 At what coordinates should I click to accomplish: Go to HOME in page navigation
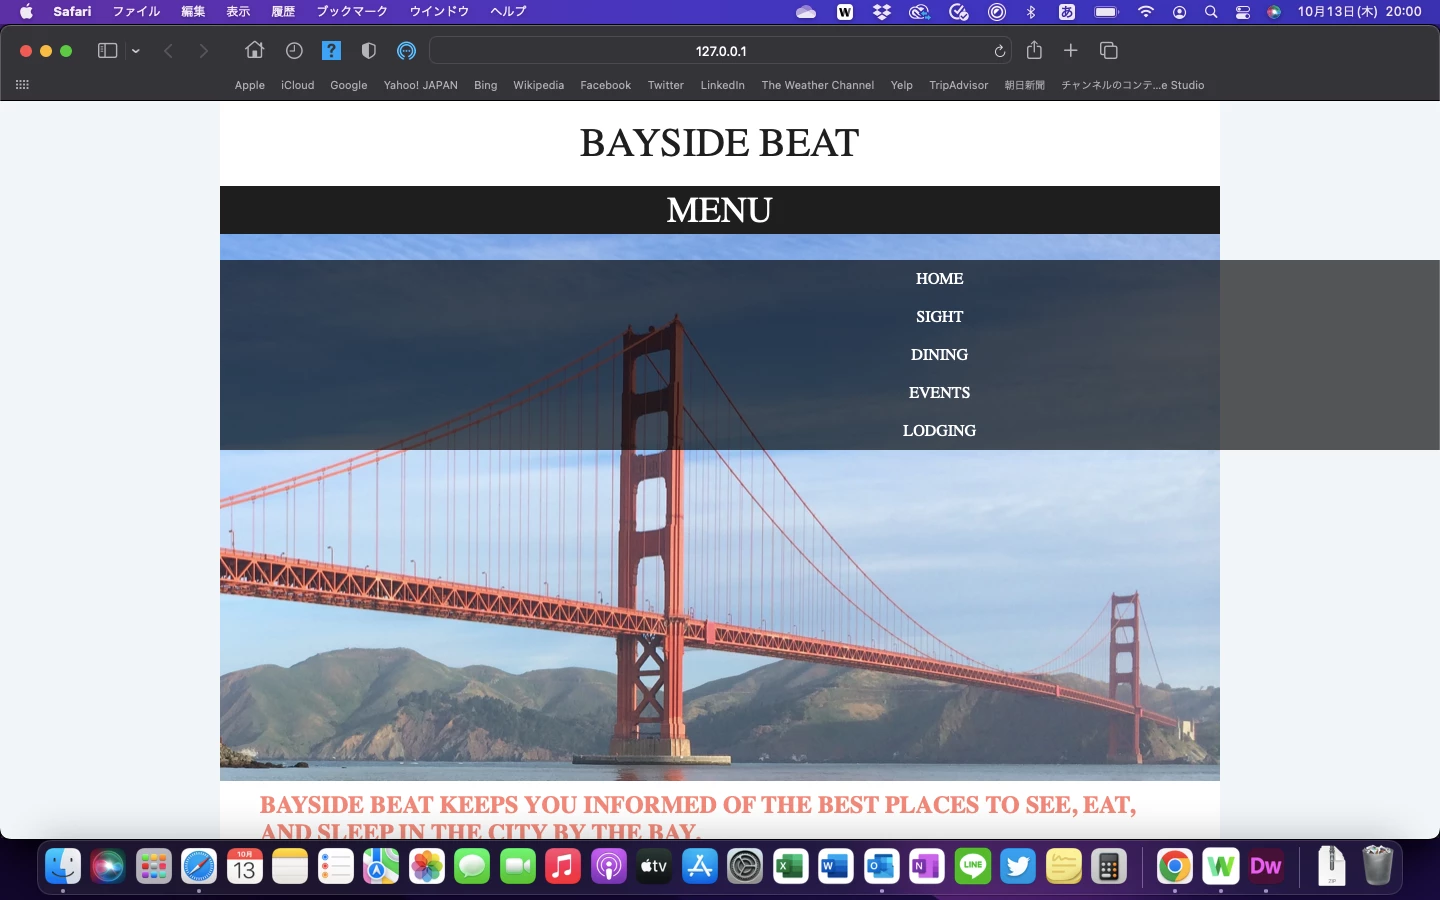pyautogui.click(x=940, y=279)
